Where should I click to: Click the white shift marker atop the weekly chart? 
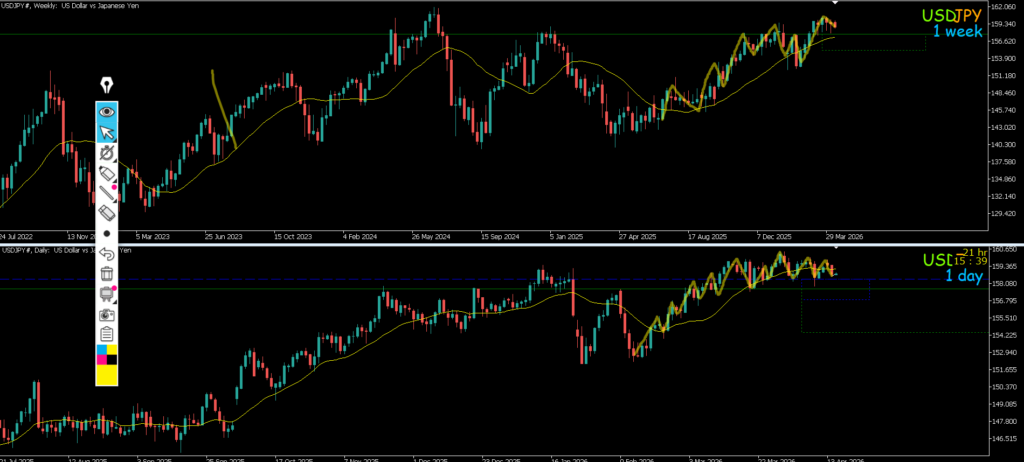point(835,3)
